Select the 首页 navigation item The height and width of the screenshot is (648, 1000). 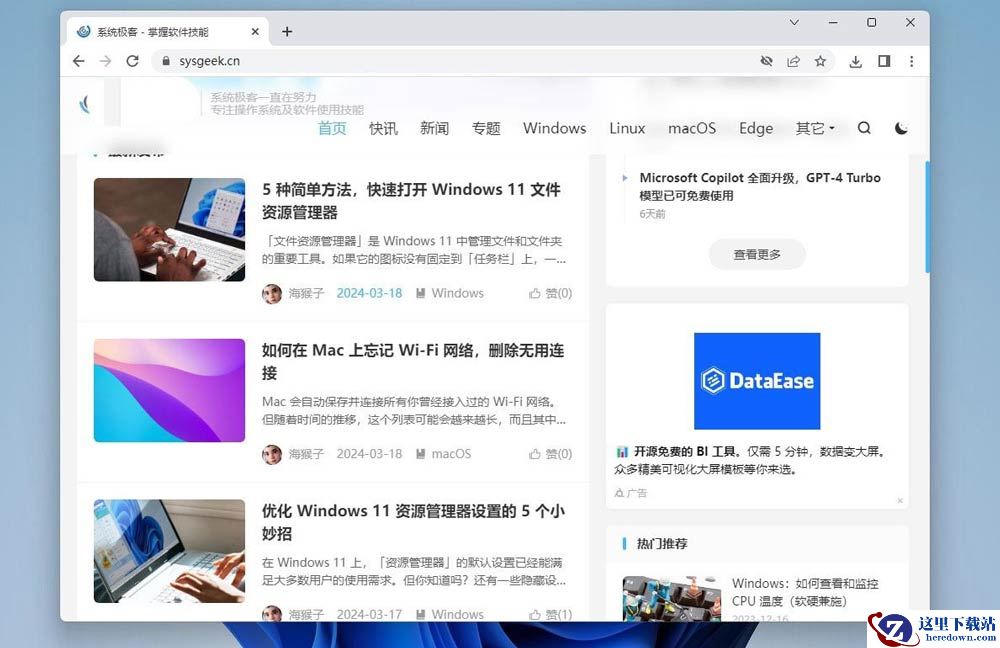pos(332,128)
